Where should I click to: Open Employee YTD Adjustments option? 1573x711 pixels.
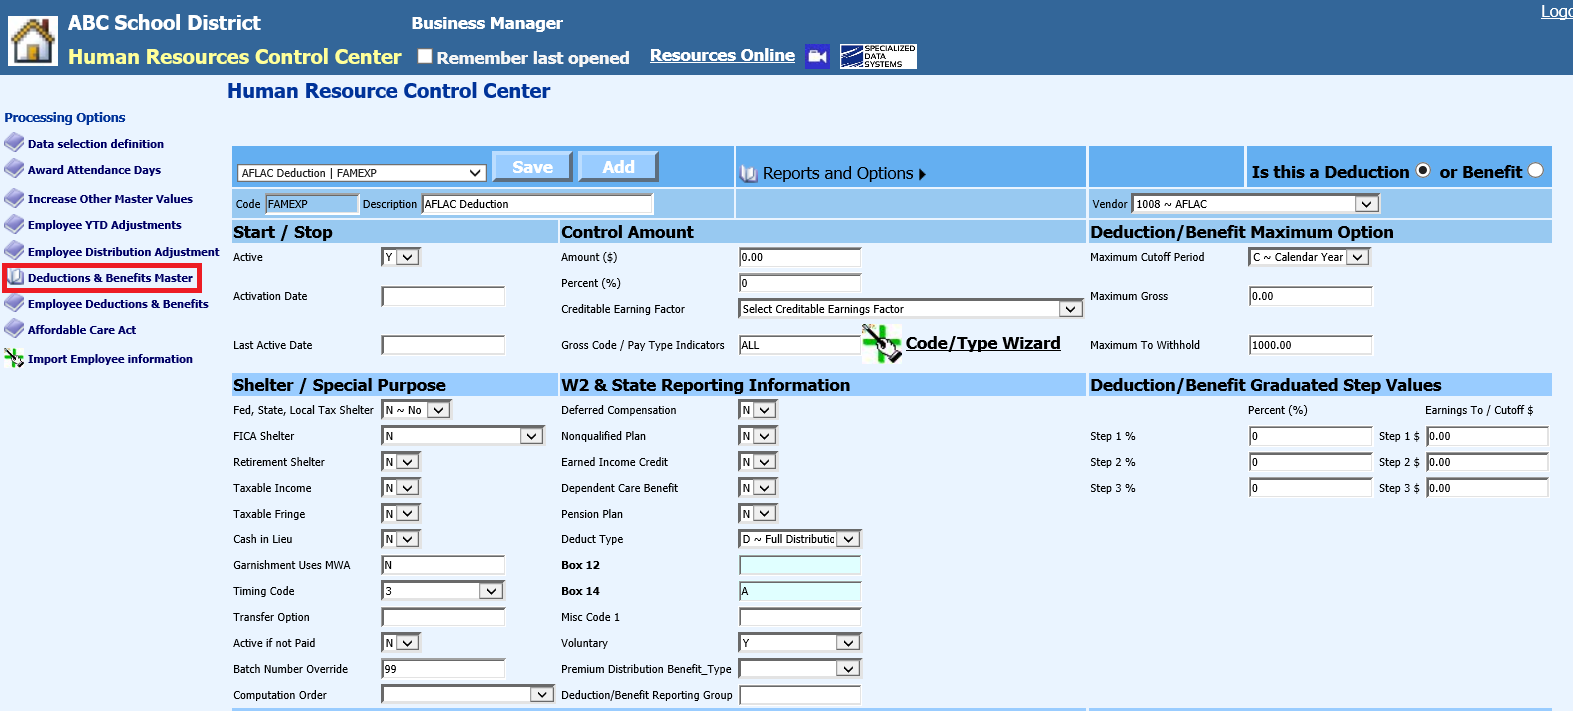[x=104, y=225]
